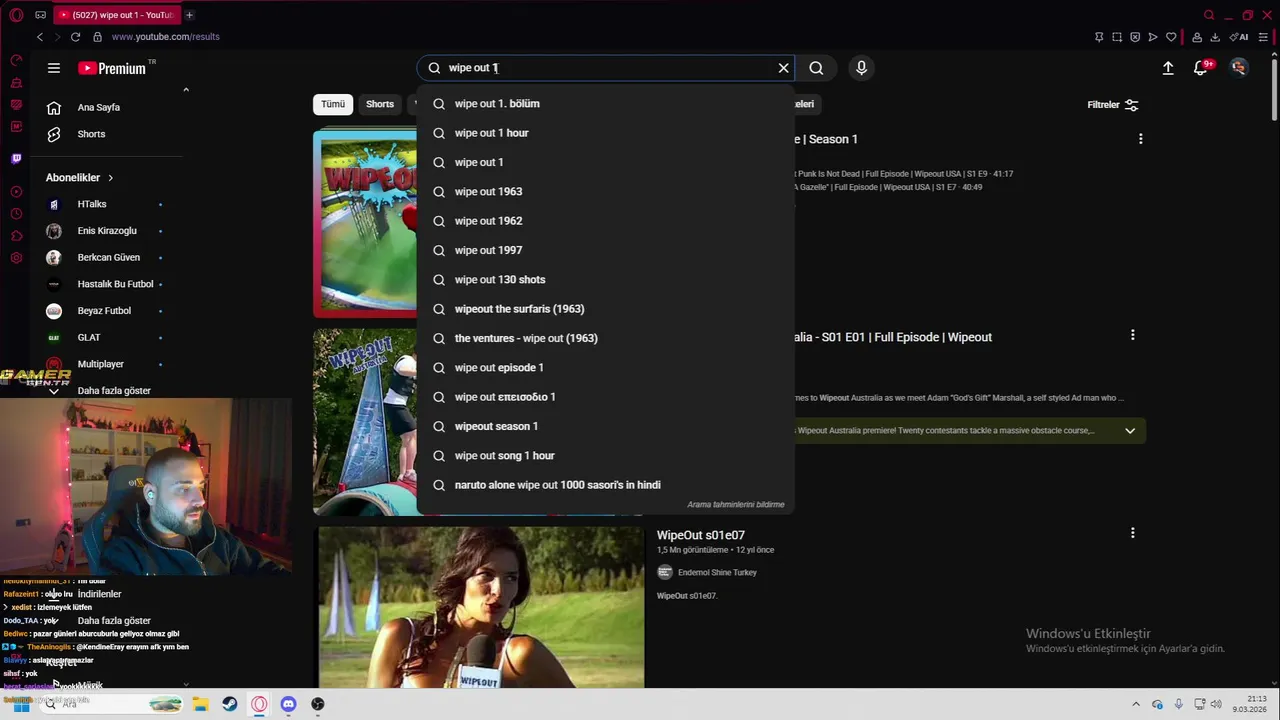Open the 'Filtreler' search filters
This screenshot has width=1280, height=720.
click(1113, 105)
